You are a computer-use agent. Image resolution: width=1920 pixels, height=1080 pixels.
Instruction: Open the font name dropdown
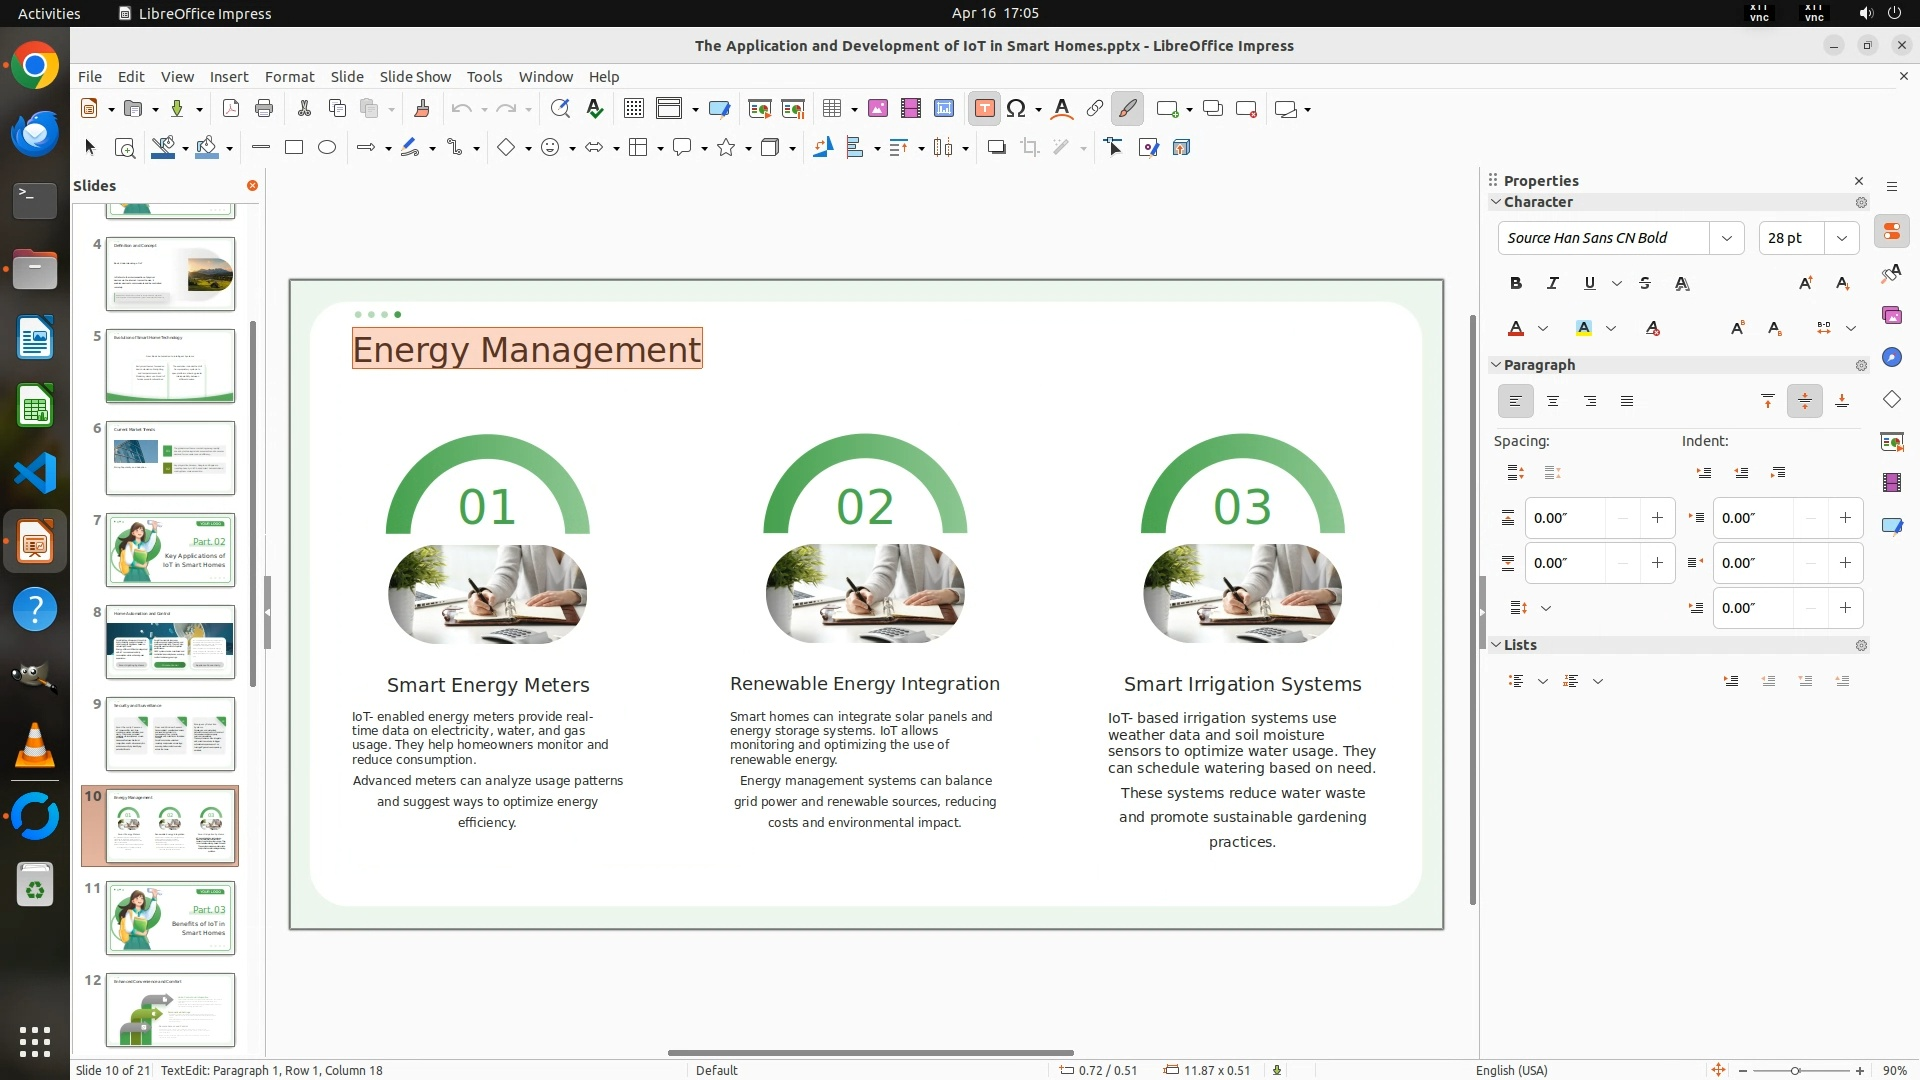pyautogui.click(x=1726, y=238)
